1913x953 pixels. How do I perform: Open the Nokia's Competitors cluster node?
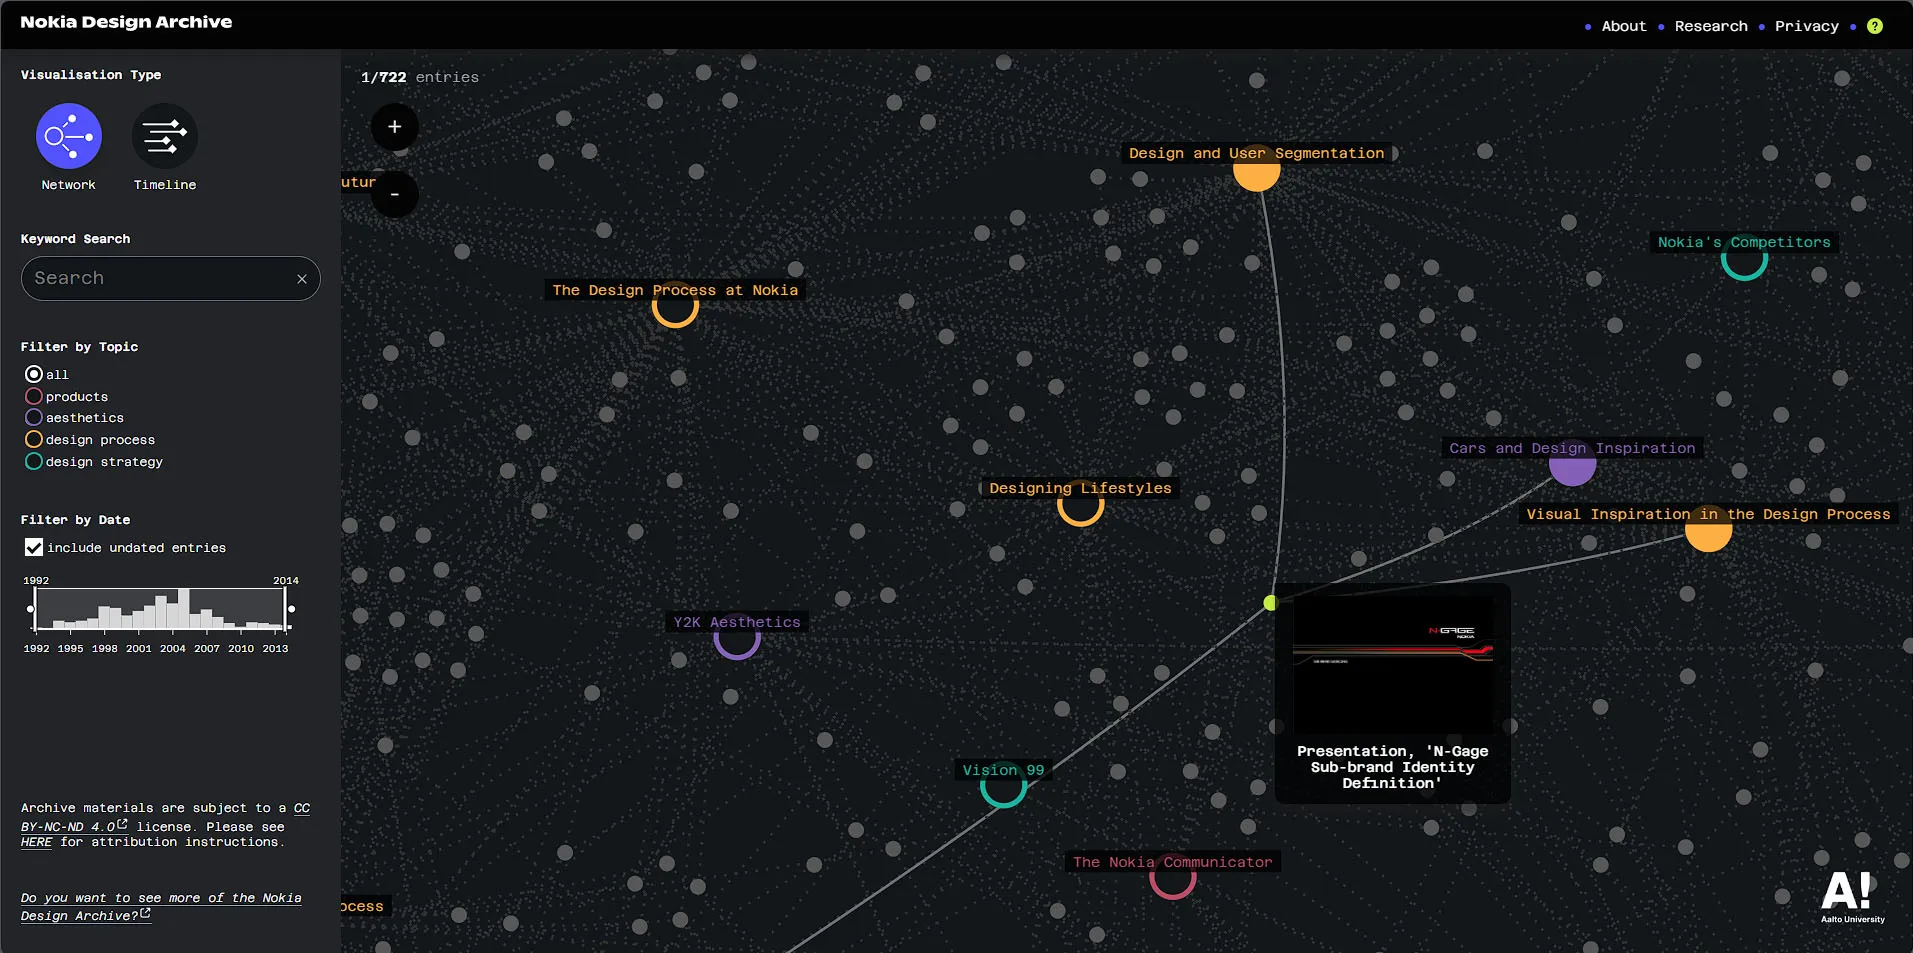point(1744,258)
